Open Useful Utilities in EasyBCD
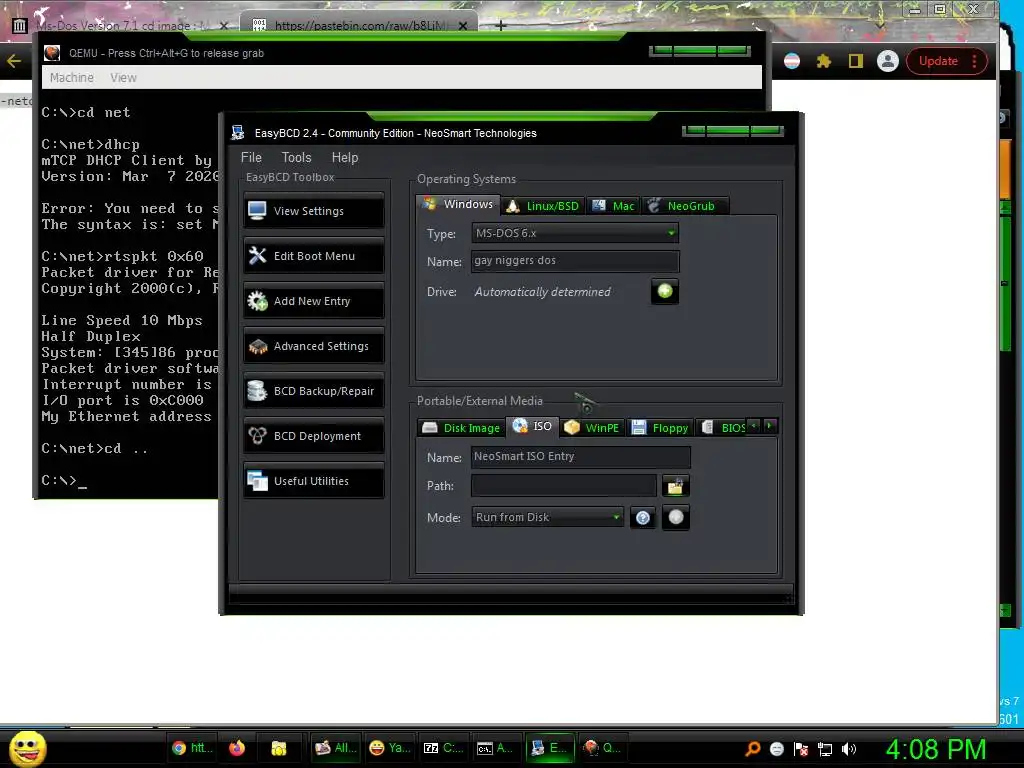 point(313,481)
